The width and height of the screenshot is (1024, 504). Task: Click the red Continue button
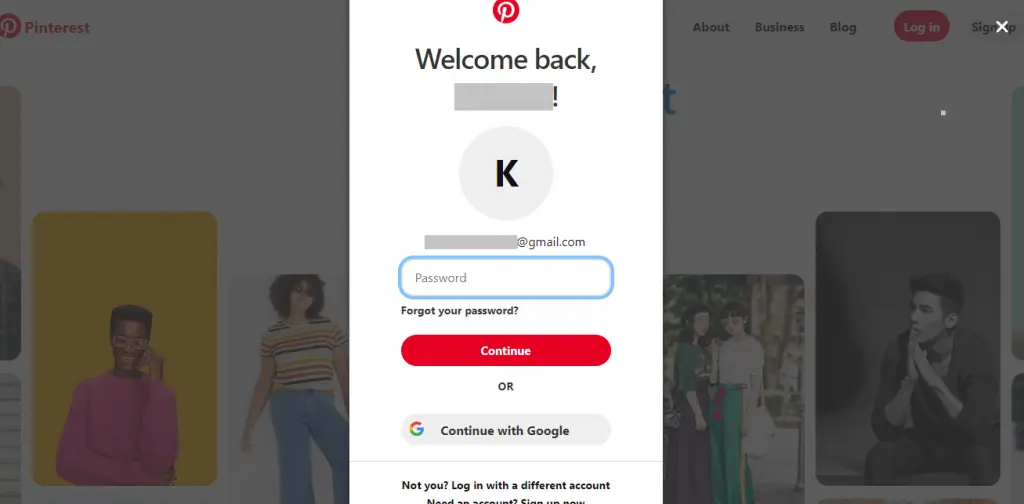pyautogui.click(x=506, y=351)
